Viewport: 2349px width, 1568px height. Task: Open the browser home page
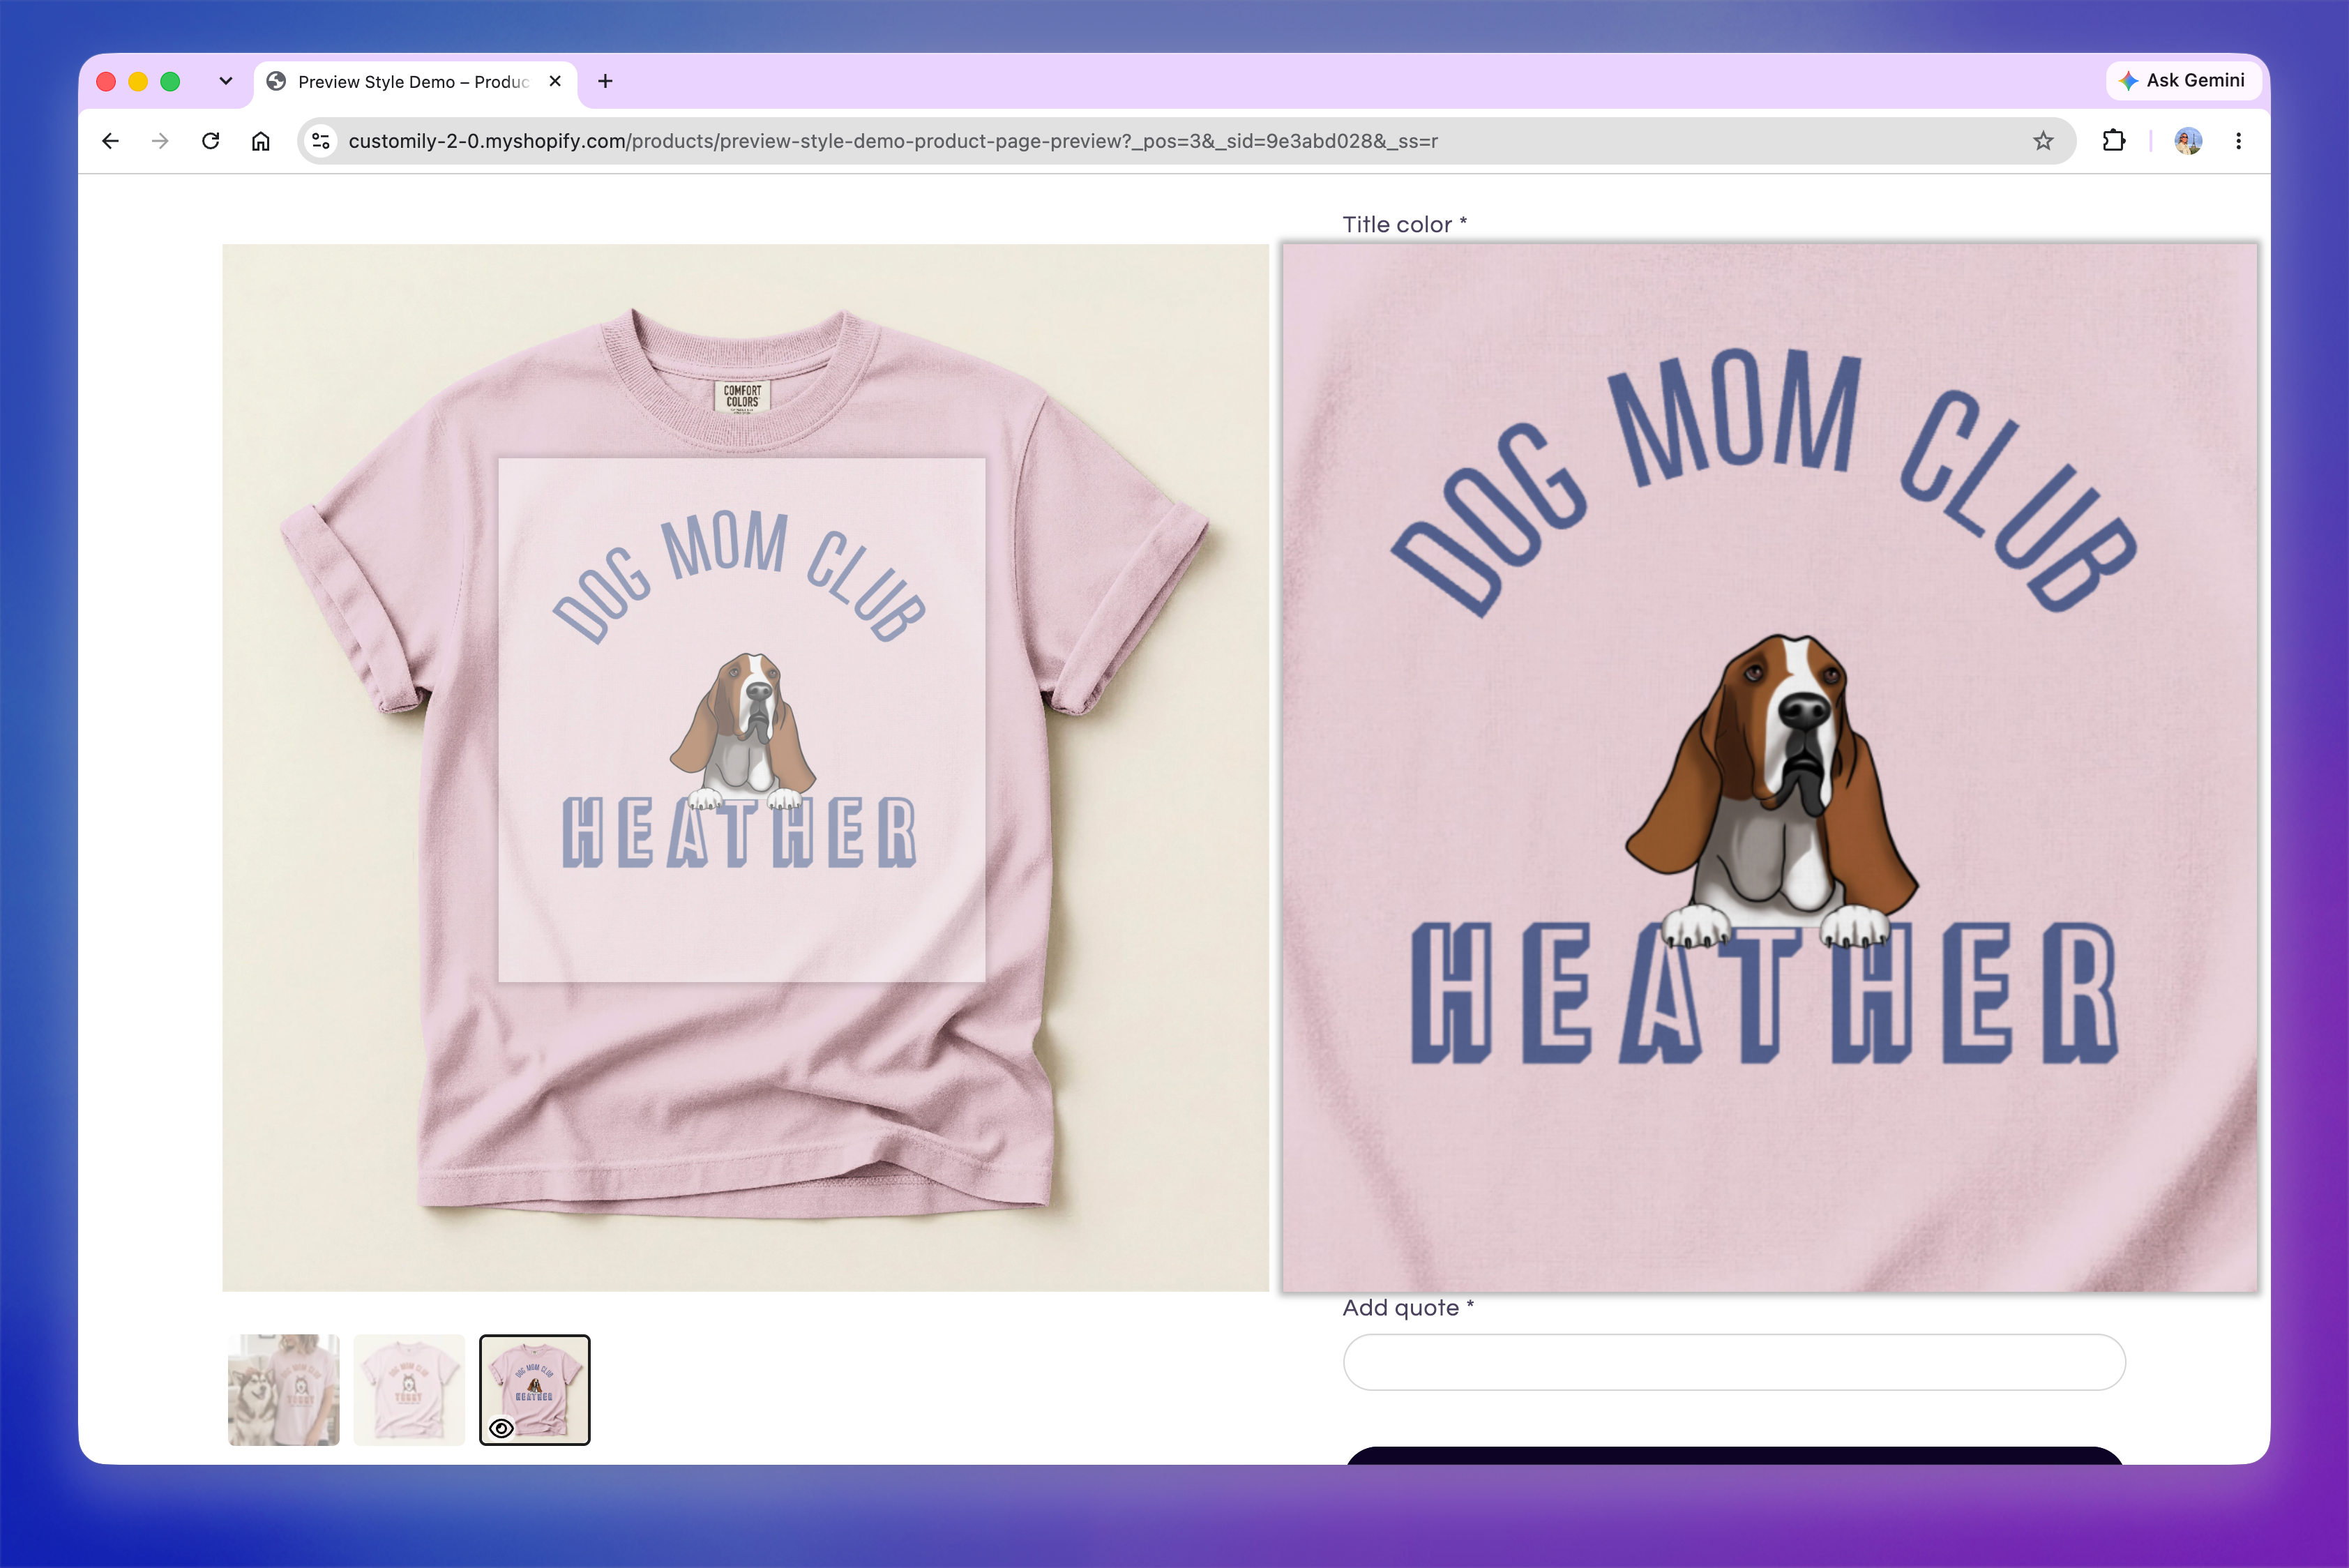[x=261, y=141]
